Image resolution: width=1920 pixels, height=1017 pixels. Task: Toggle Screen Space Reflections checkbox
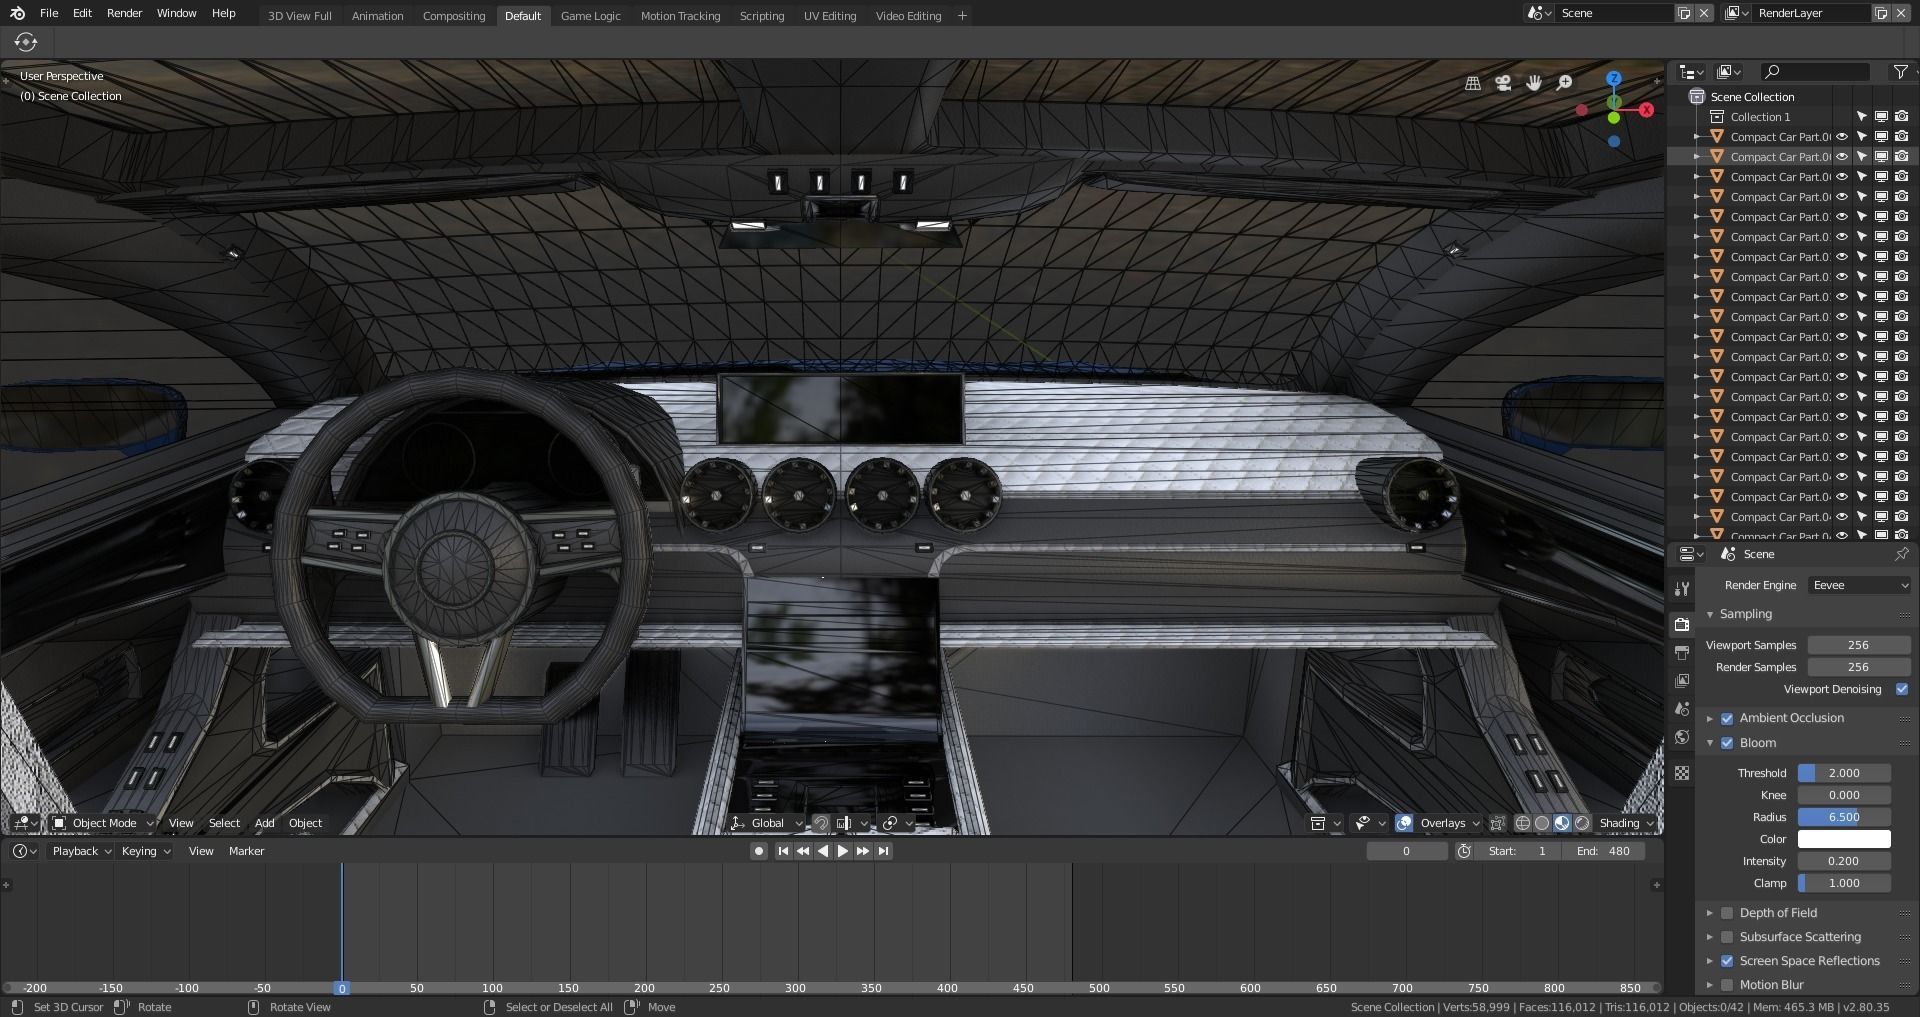click(1727, 961)
